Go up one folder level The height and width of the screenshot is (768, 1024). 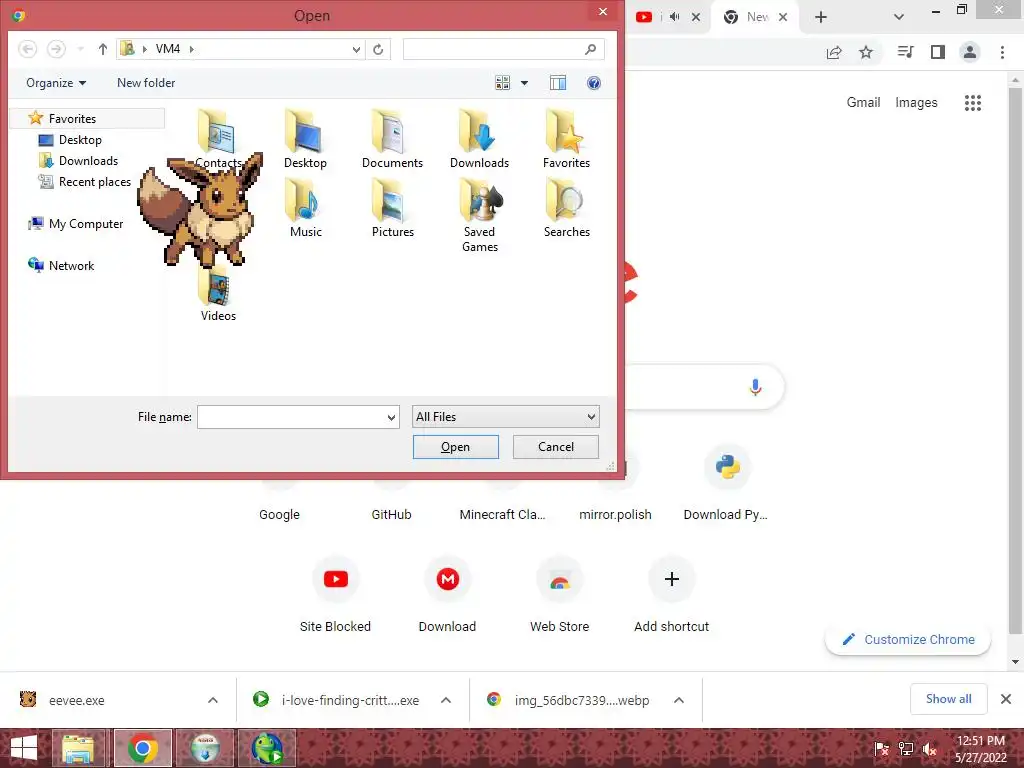click(103, 49)
